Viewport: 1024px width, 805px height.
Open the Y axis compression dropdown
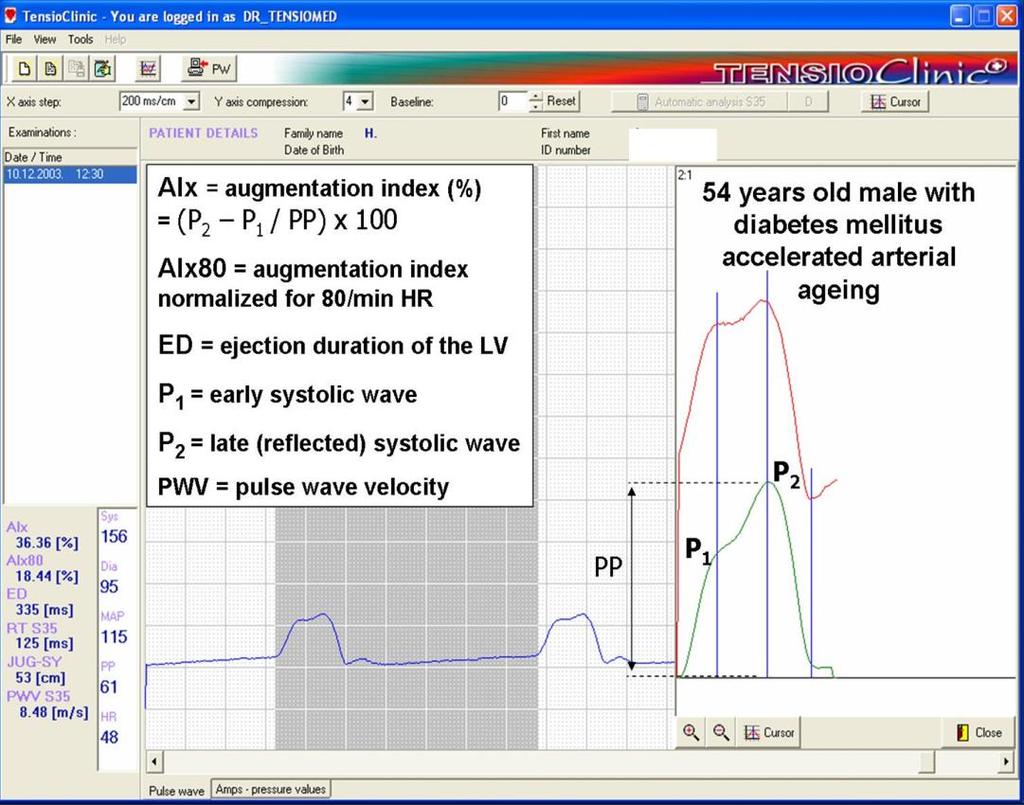coord(365,102)
